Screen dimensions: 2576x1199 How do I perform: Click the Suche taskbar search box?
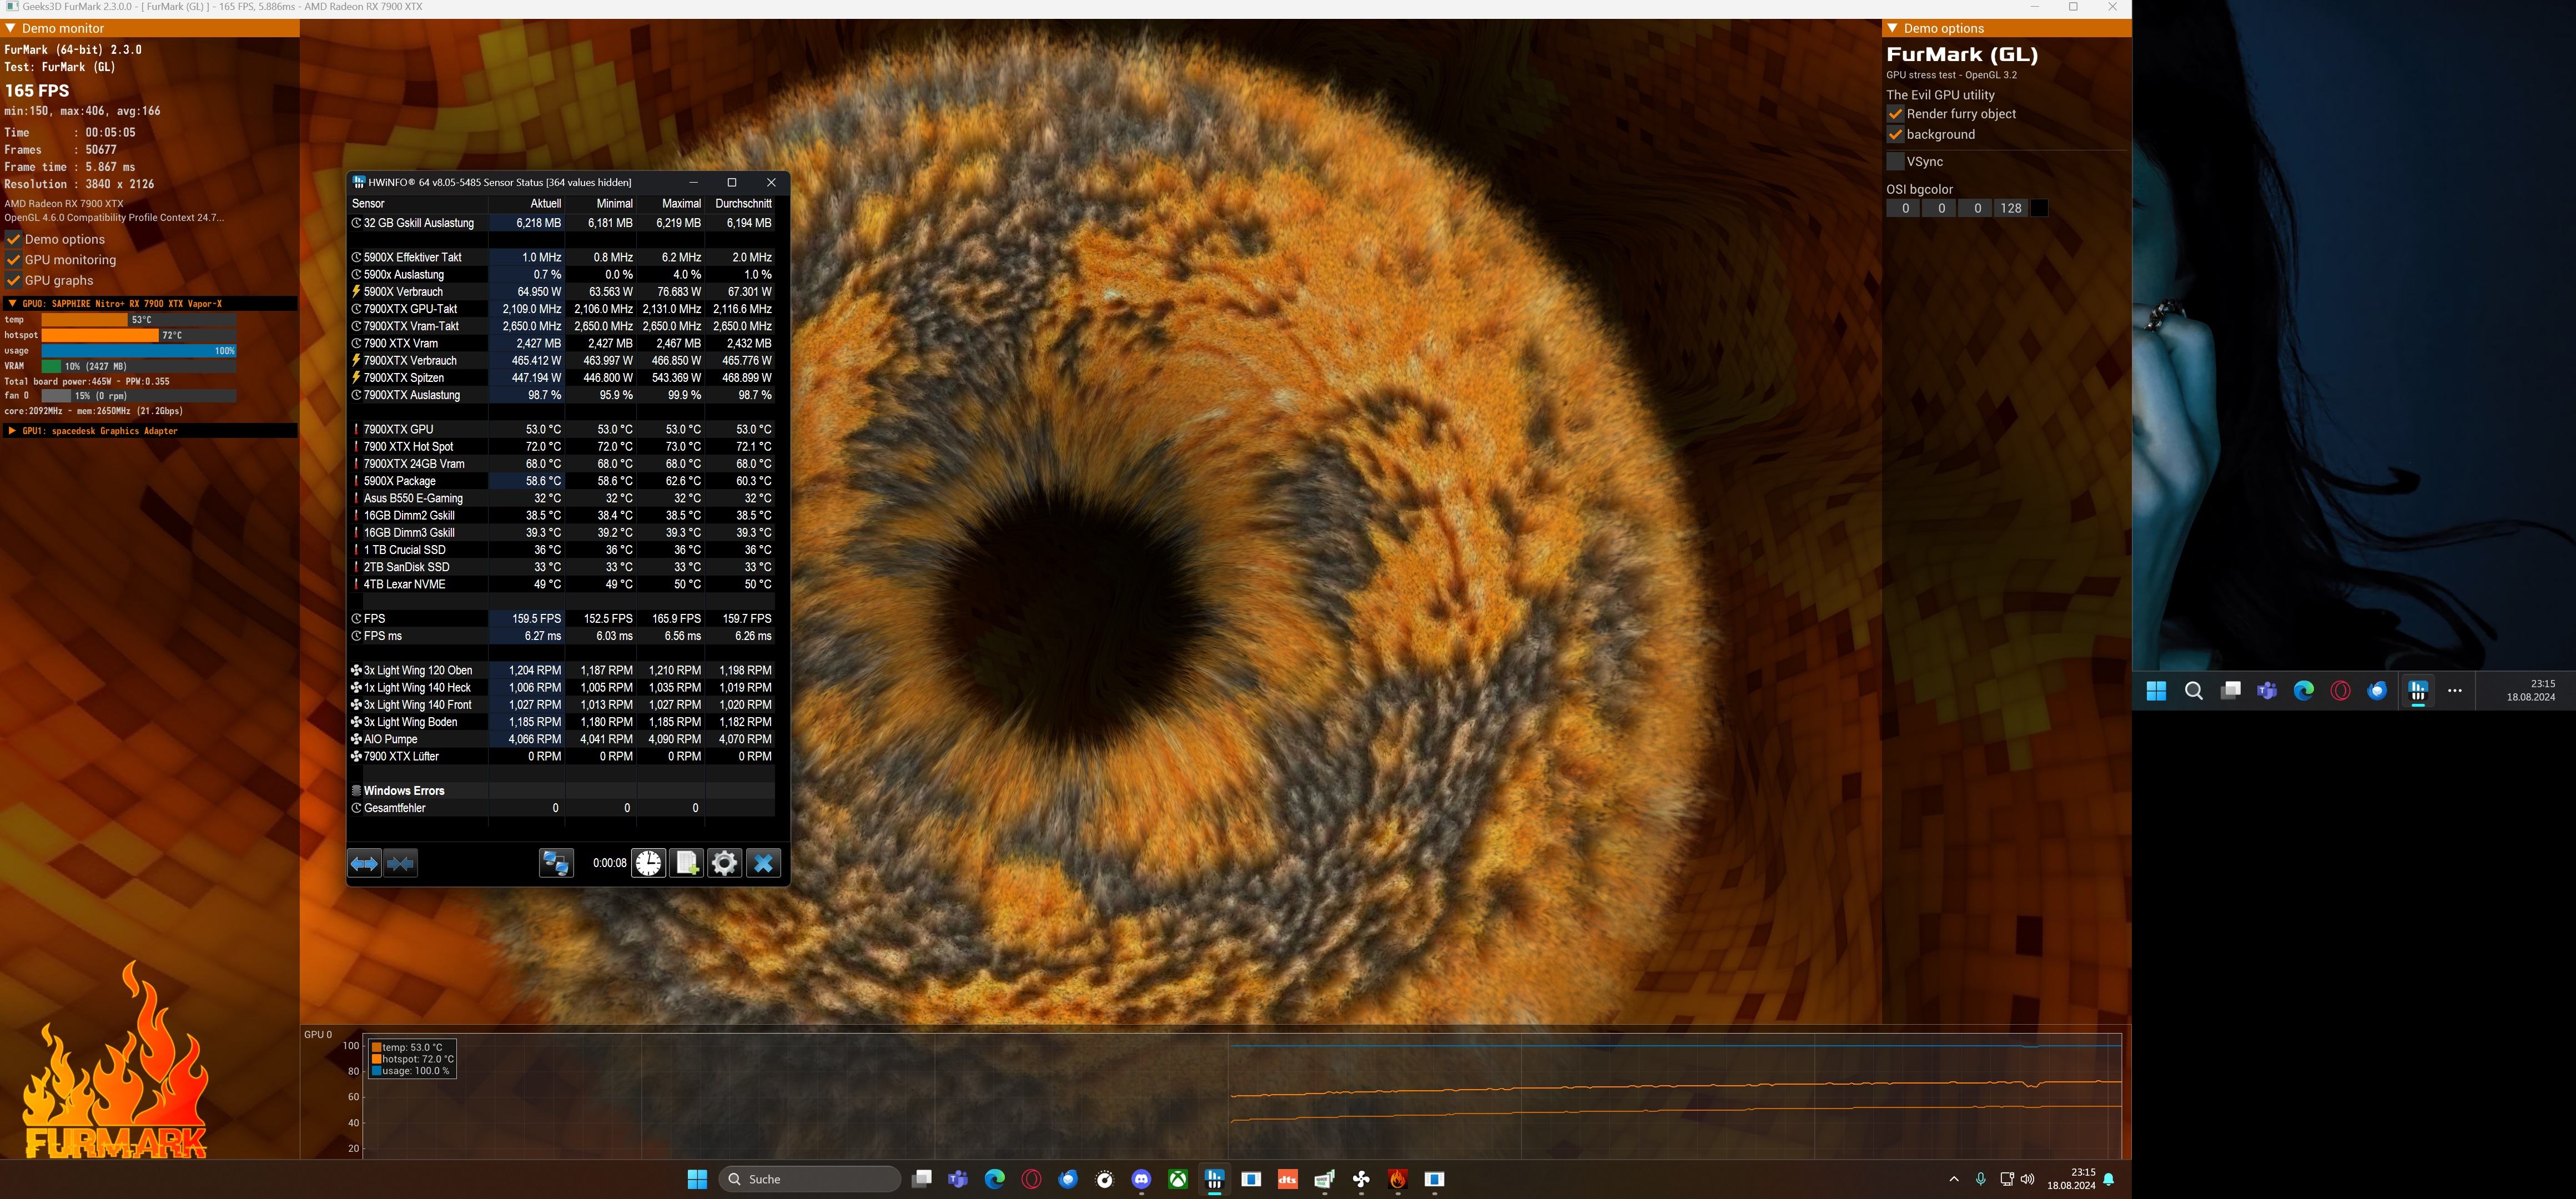(810, 1180)
